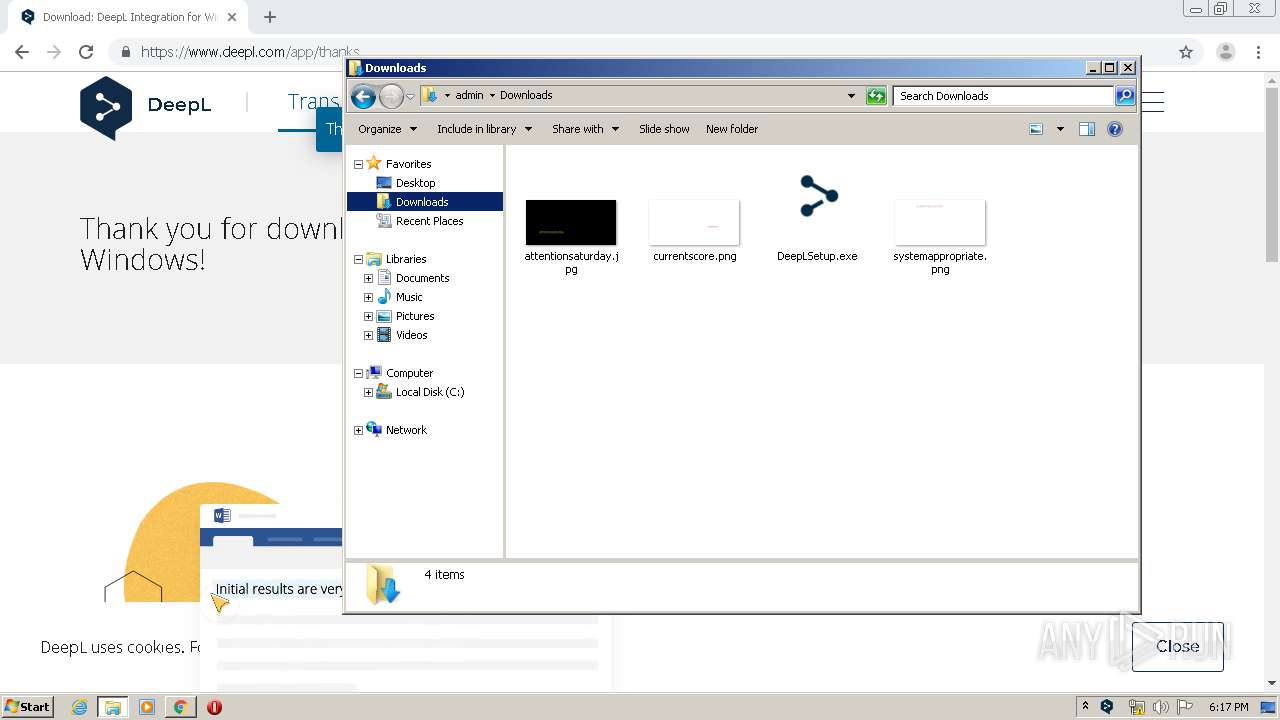Select Local Disk (C:)
Viewport: 1280px width, 720px height.
coord(430,392)
